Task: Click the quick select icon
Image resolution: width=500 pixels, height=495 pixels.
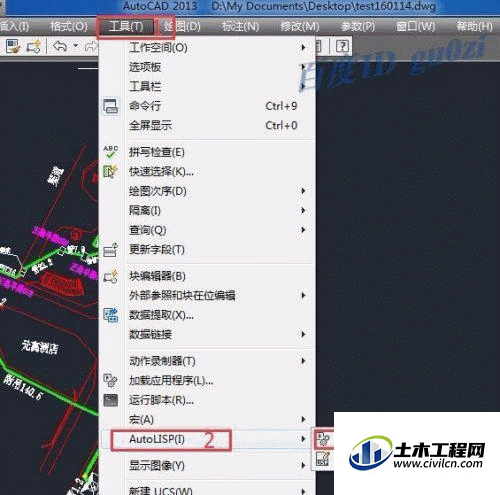Action: click(110, 171)
